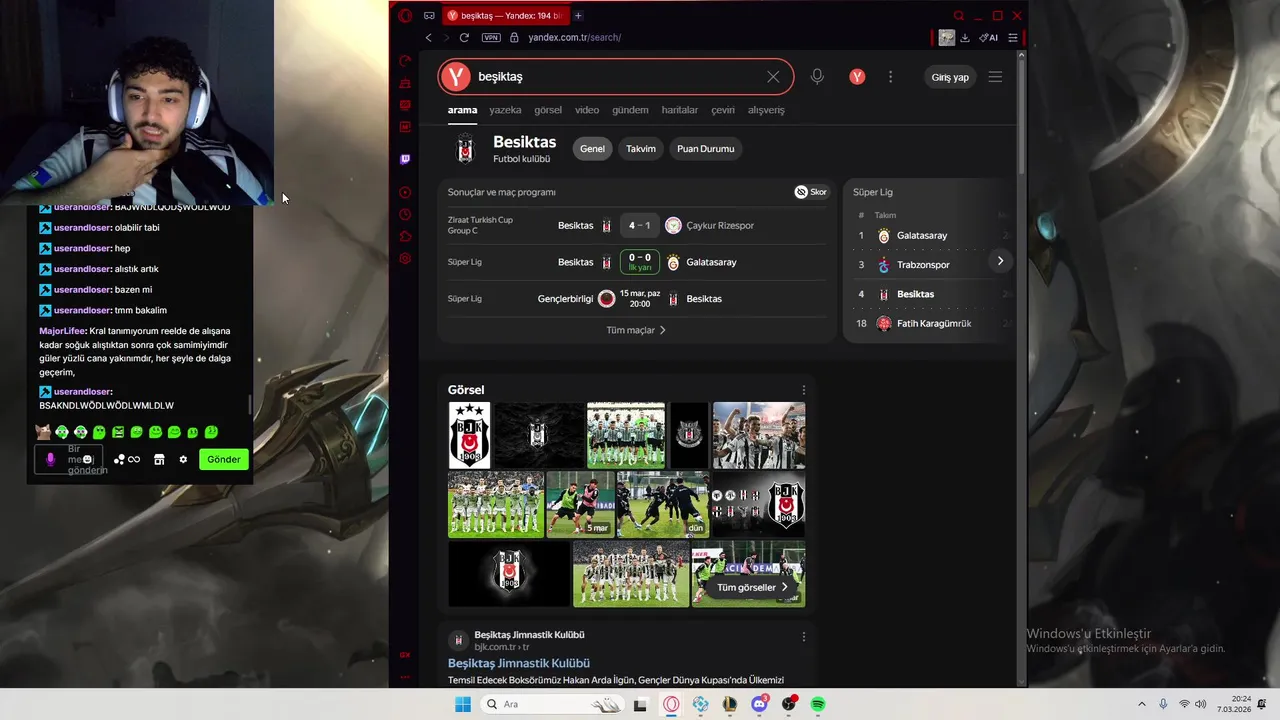Viewport: 1280px width, 720px height.
Task: Open Twitch icon in Opera sidebar
Action: [x=405, y=159]
